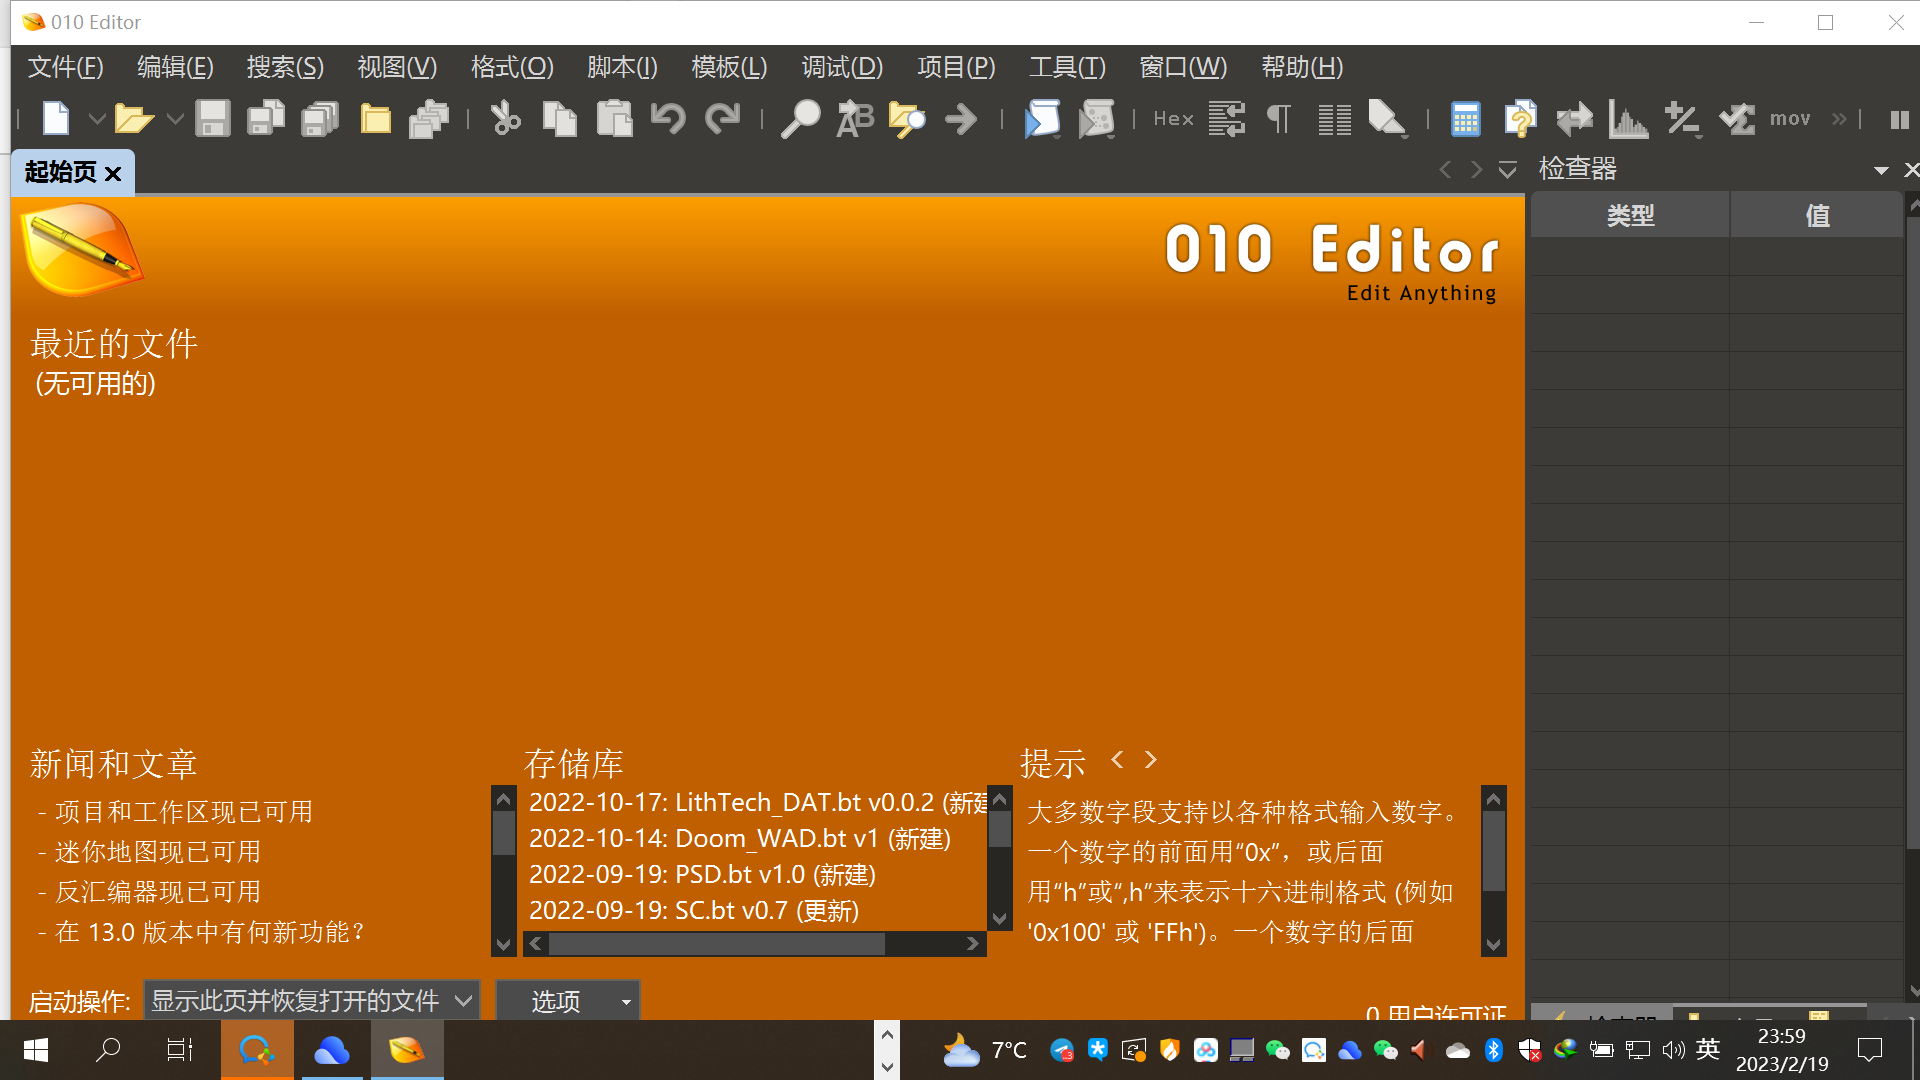Open the Histogram icon
Screen dimensions: 1920x1080
1628,119
